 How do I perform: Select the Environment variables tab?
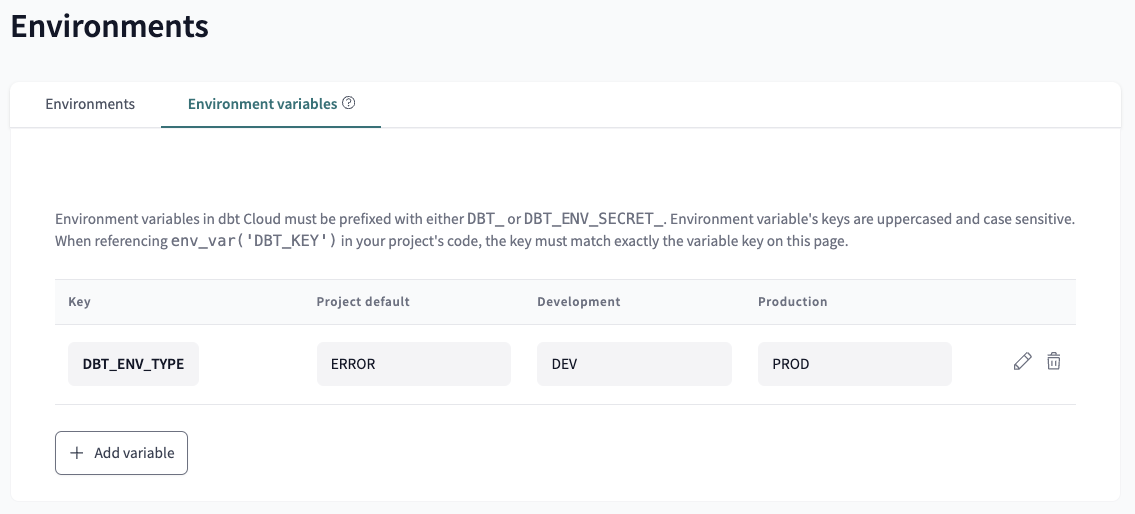pos(262,104)
